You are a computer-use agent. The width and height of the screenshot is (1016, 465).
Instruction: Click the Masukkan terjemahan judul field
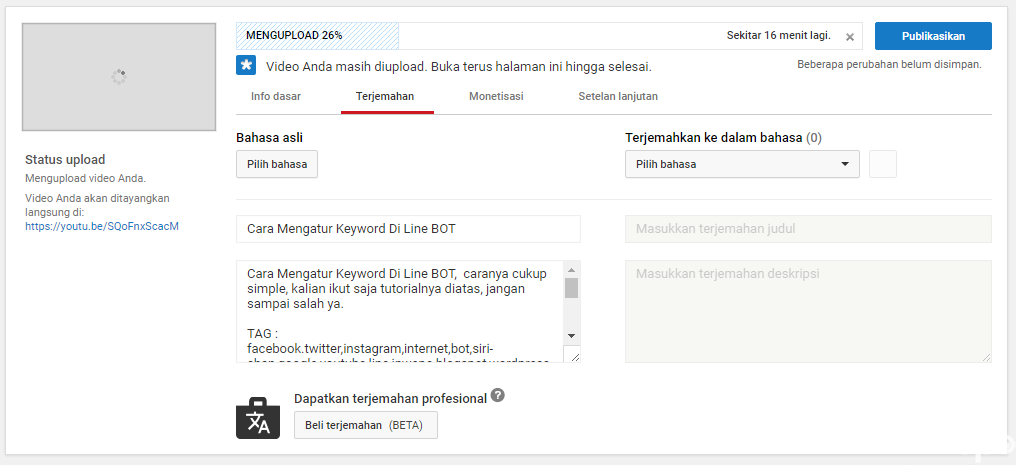(808, 229)
